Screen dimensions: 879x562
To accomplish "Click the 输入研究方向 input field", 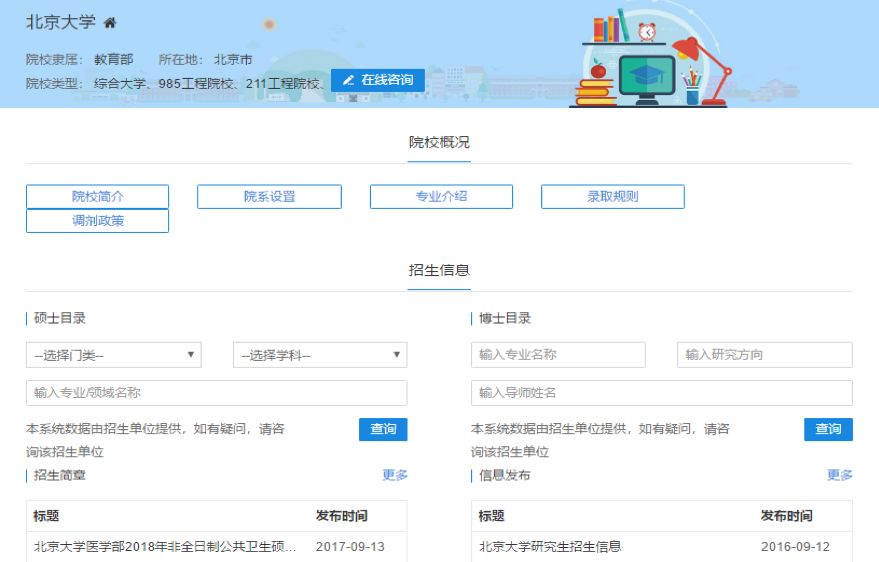I will (764, 355).
